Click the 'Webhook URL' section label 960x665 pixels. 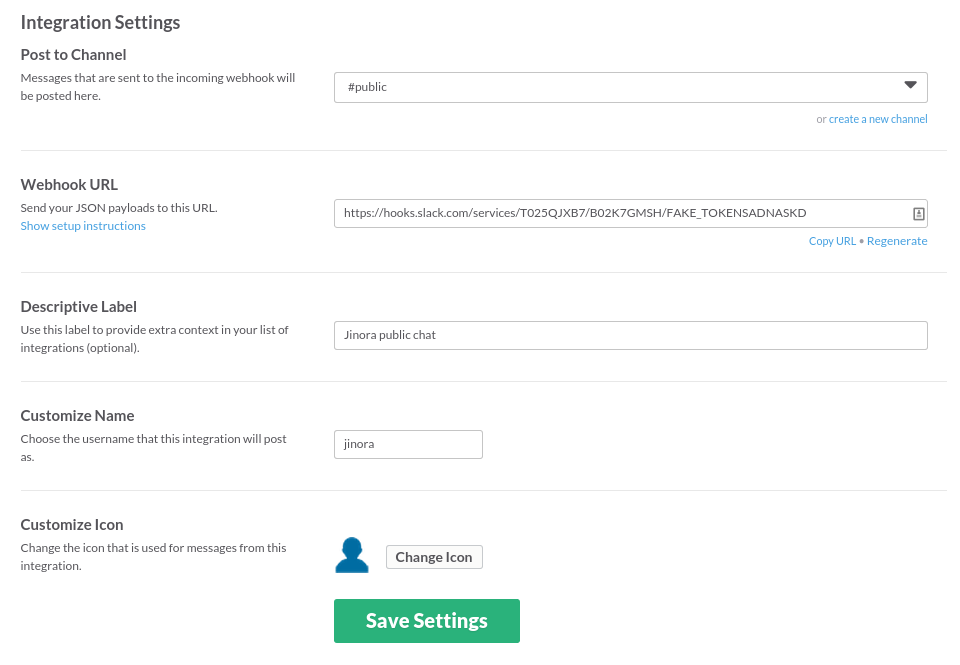69,184
